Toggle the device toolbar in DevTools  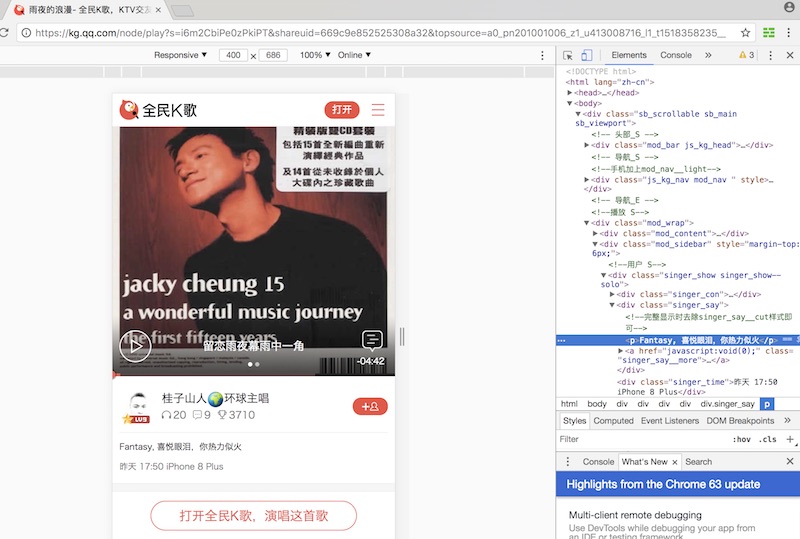point(587,56)
